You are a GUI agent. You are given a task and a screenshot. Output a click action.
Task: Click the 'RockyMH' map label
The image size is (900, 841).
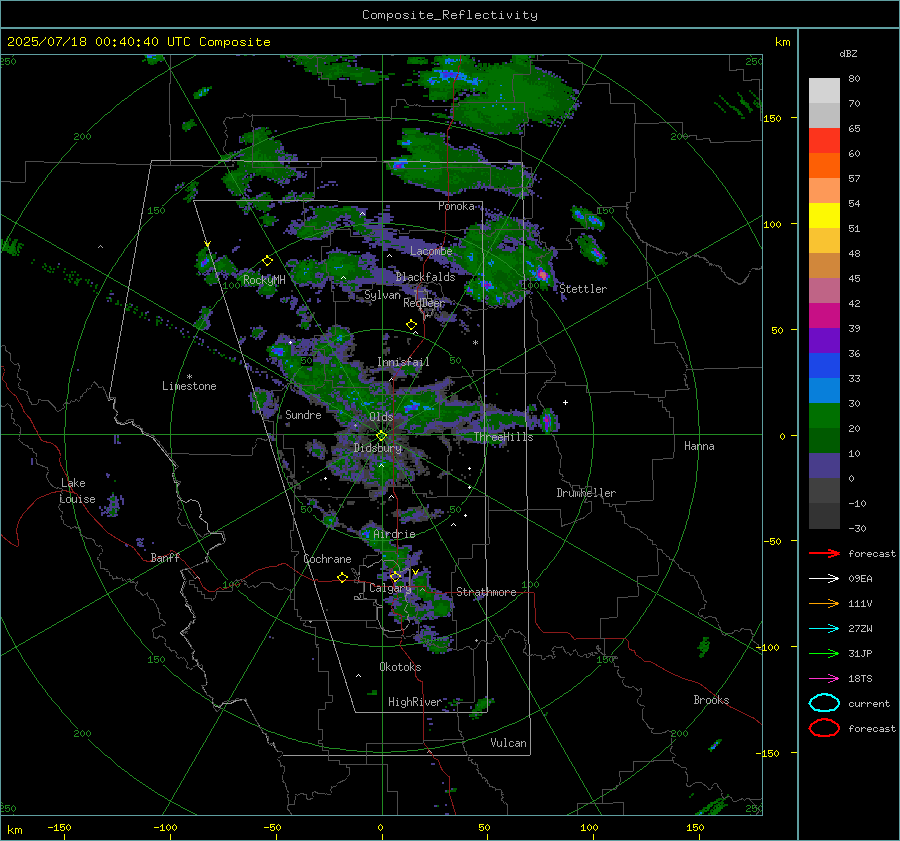[264, 280]
